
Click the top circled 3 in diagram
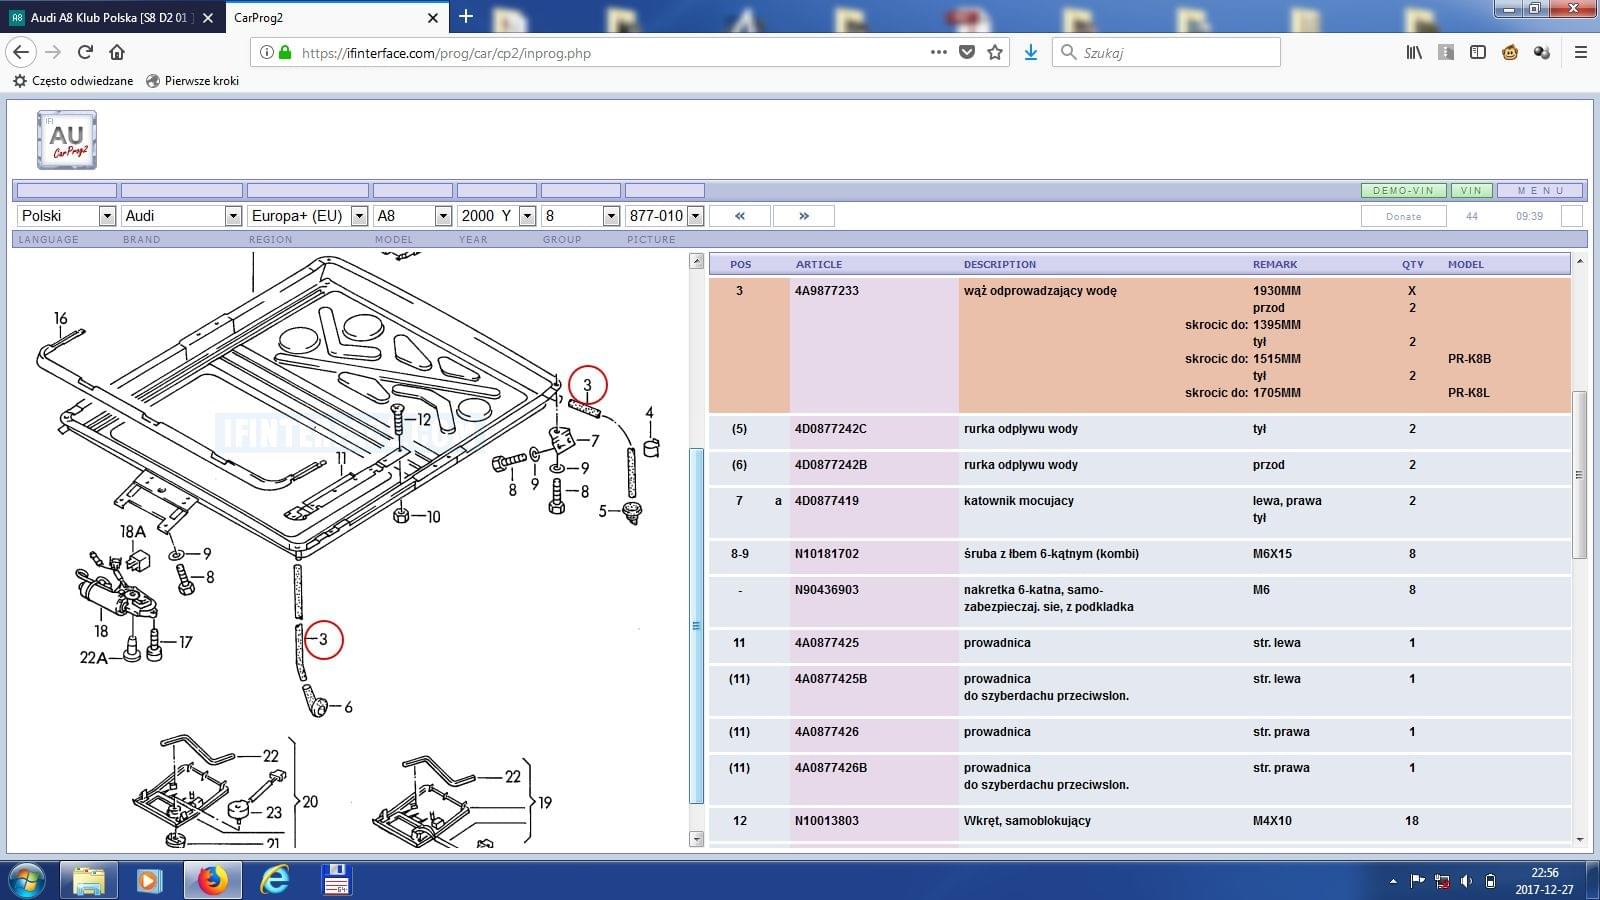click(x=587, y=385)
